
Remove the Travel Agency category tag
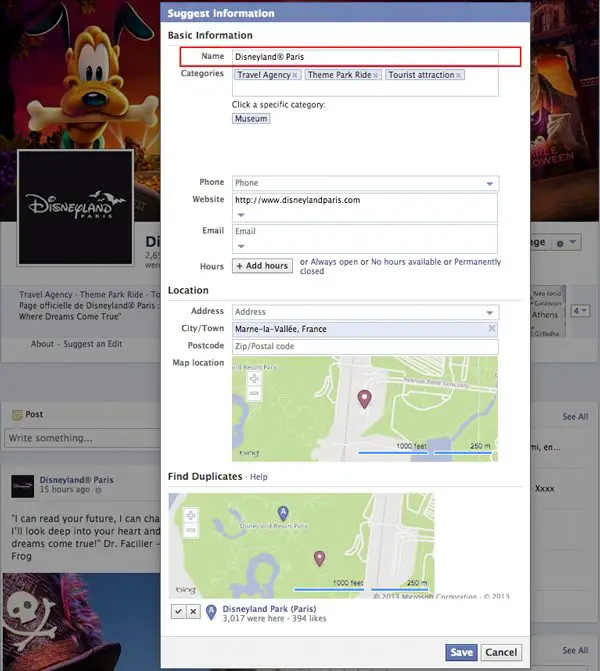pos(295,75)
